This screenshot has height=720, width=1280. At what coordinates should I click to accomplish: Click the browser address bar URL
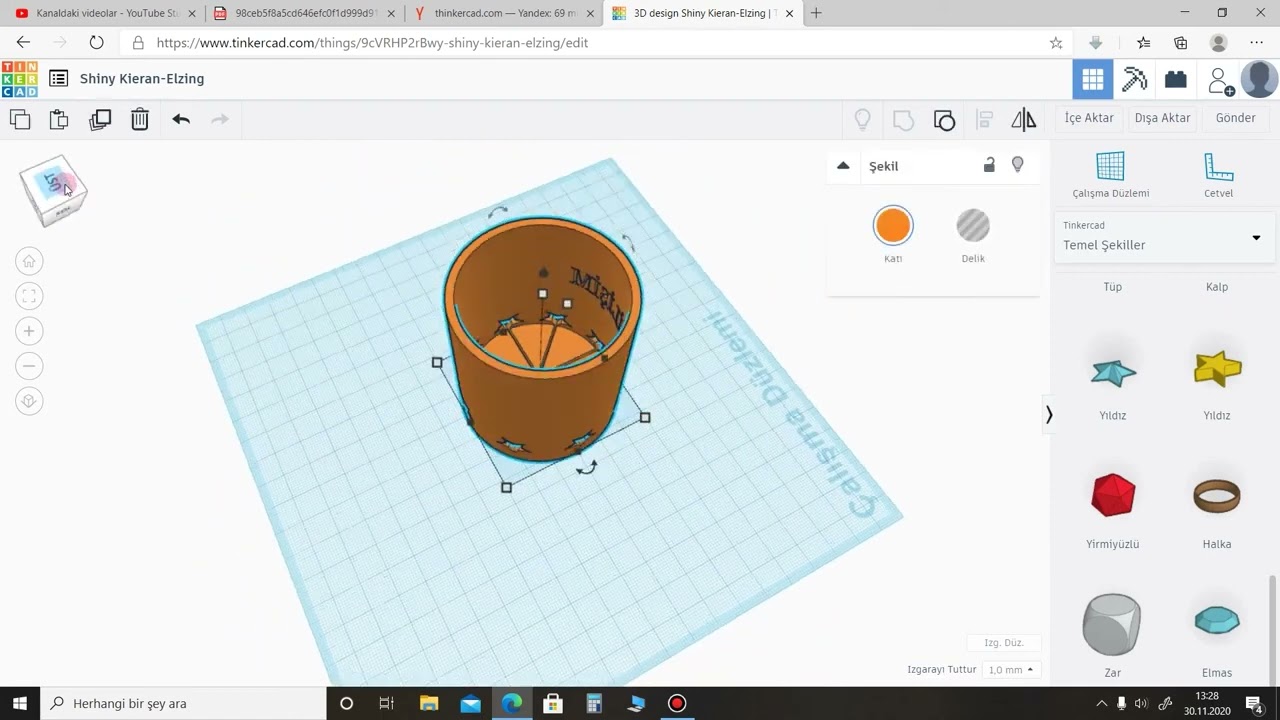click(x=372, y=43)
